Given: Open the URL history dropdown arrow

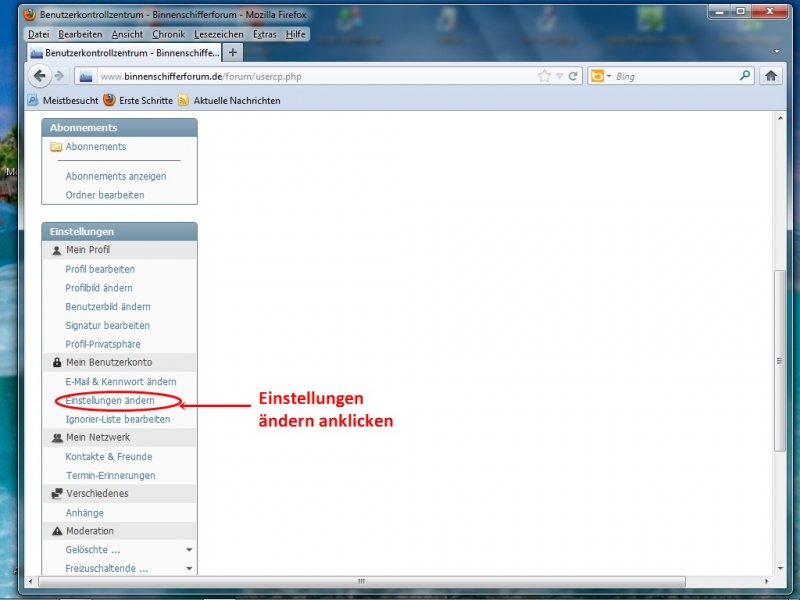Looking at the screenshot, I should [559, 76].
